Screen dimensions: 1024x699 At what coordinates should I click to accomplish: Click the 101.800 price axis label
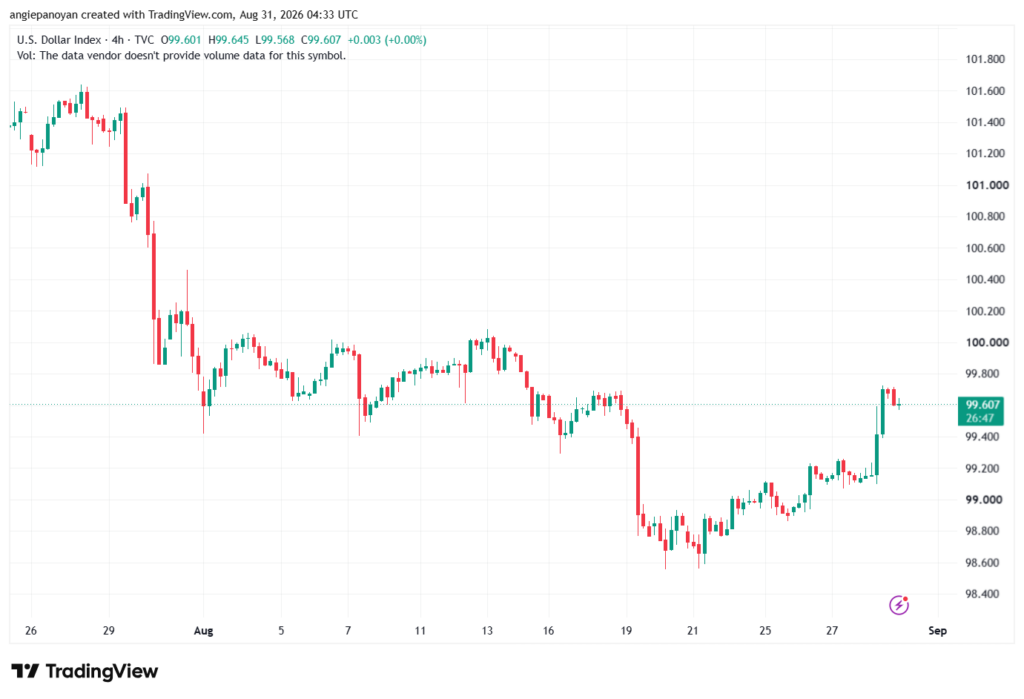(x=985, y=59)
